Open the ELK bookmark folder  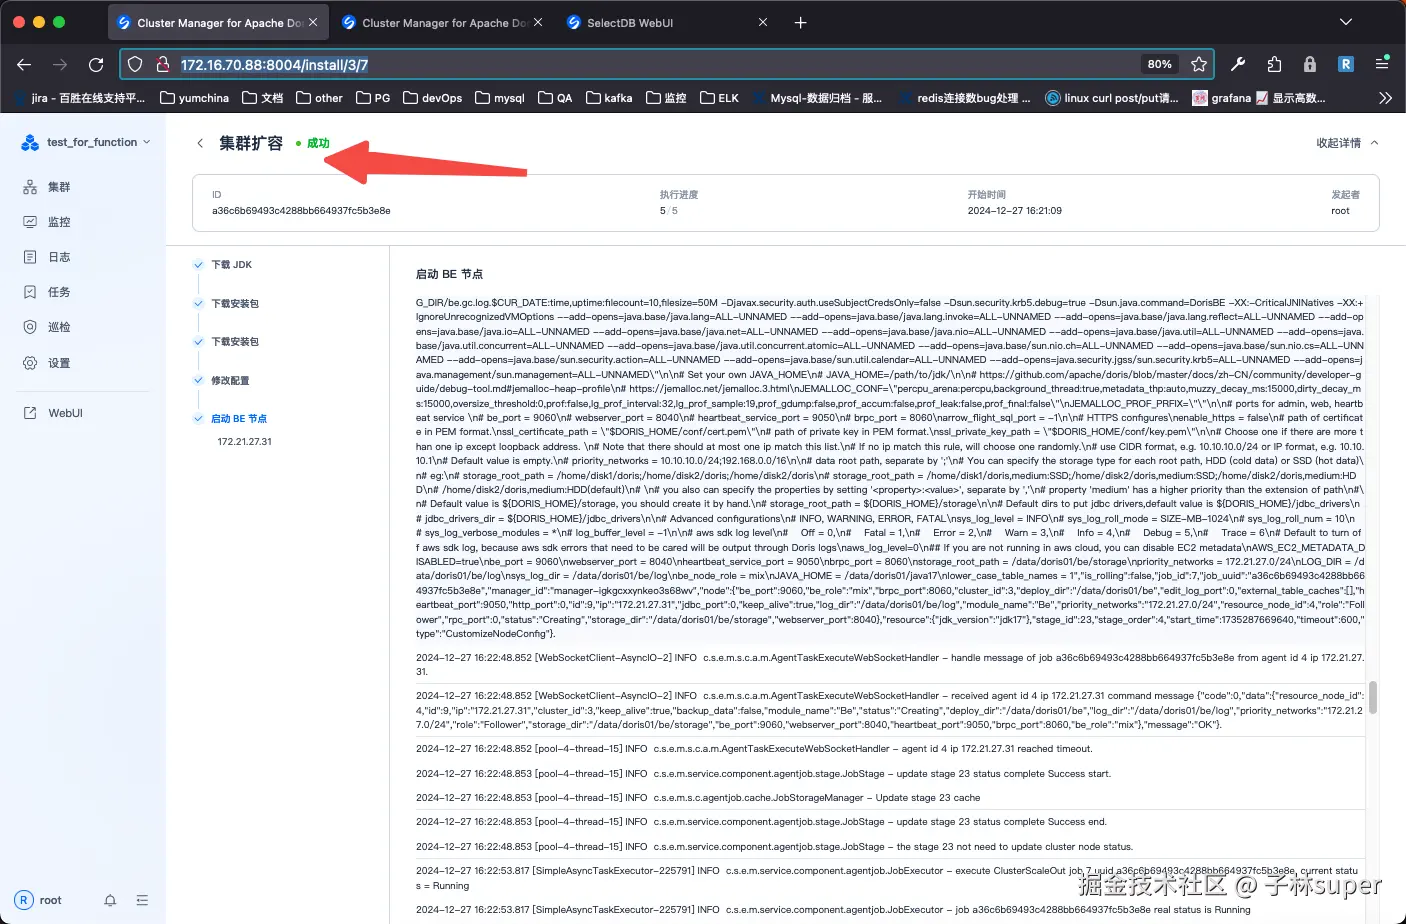(x=720, y=98)
